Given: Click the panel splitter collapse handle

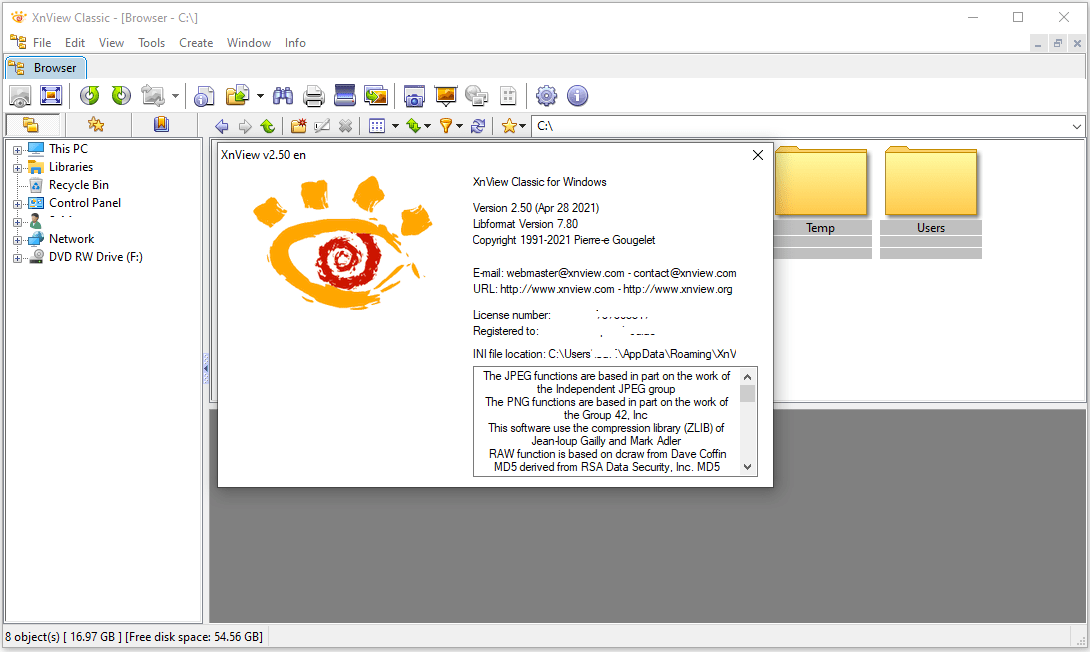Looking at the screenshot, I should pos(206,368).
